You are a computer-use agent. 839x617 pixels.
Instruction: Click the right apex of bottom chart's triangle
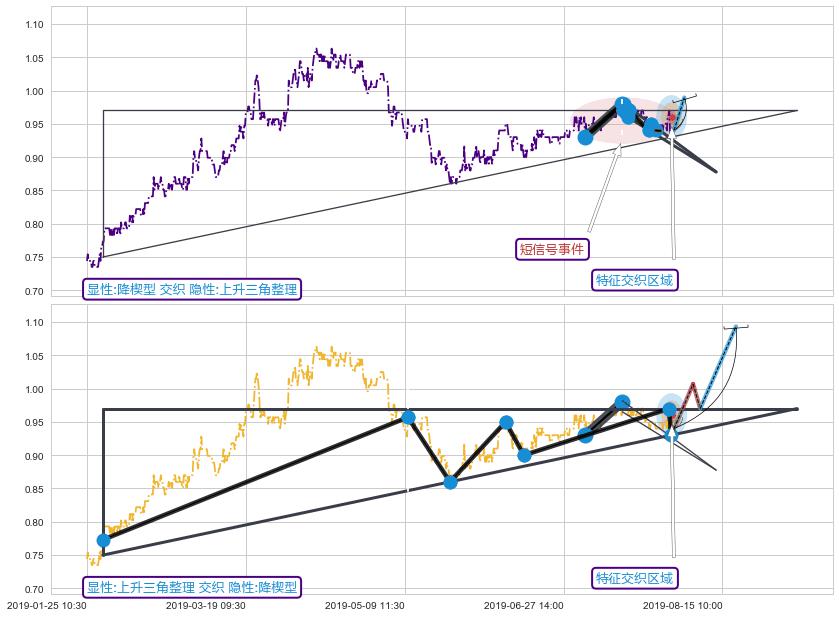pyautogui.click(x=796, y=408)
